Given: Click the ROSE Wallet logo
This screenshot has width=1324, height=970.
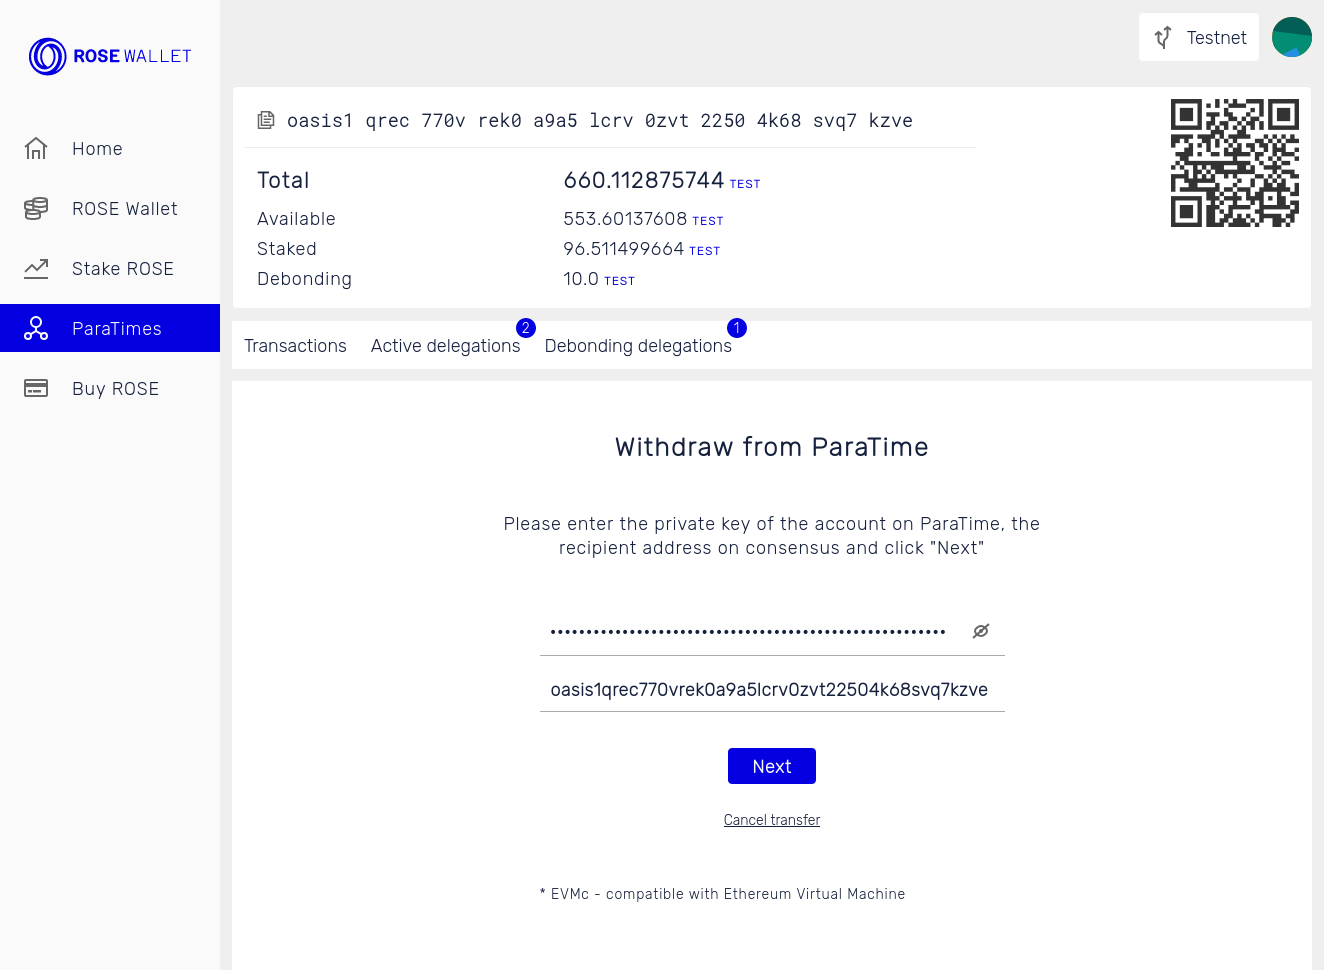Looking at the screenshot, I should click(110, 56).
